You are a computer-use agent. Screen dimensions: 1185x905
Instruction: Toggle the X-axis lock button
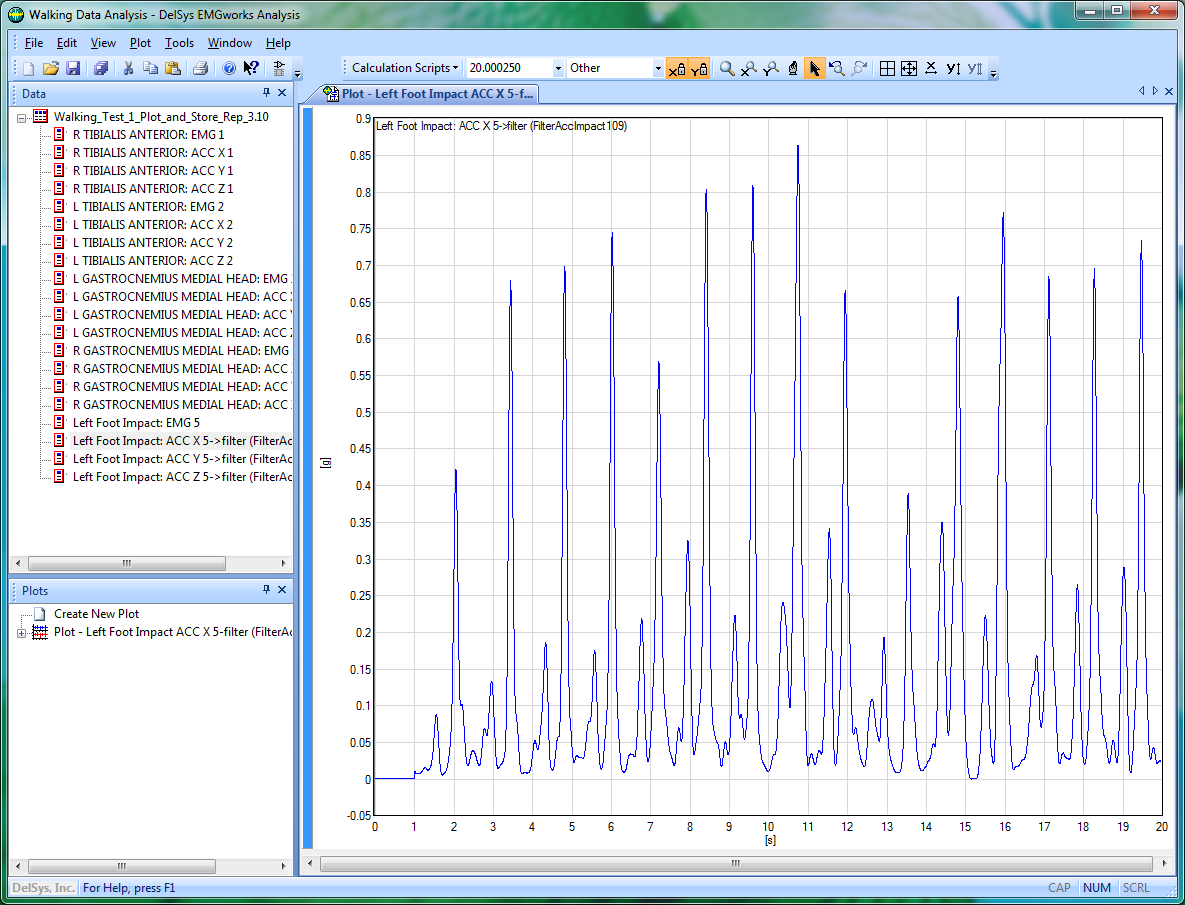(x=677, y=68)
